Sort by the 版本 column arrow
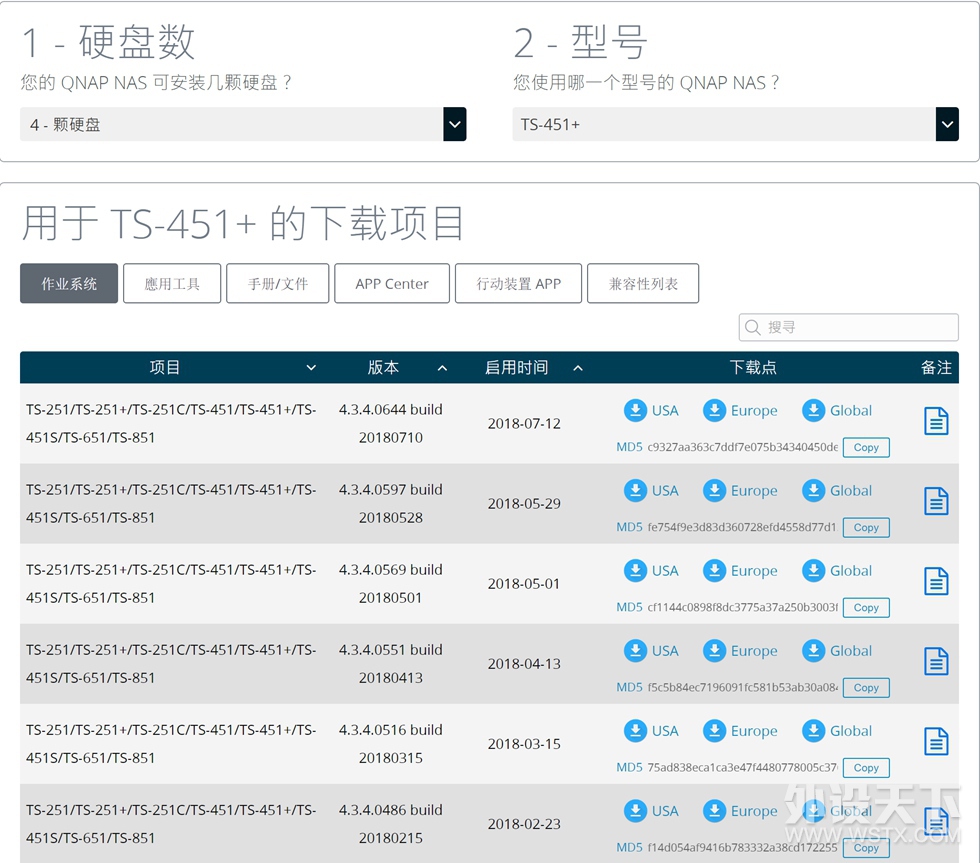This screenshot has width=980, height=863. 442,368
